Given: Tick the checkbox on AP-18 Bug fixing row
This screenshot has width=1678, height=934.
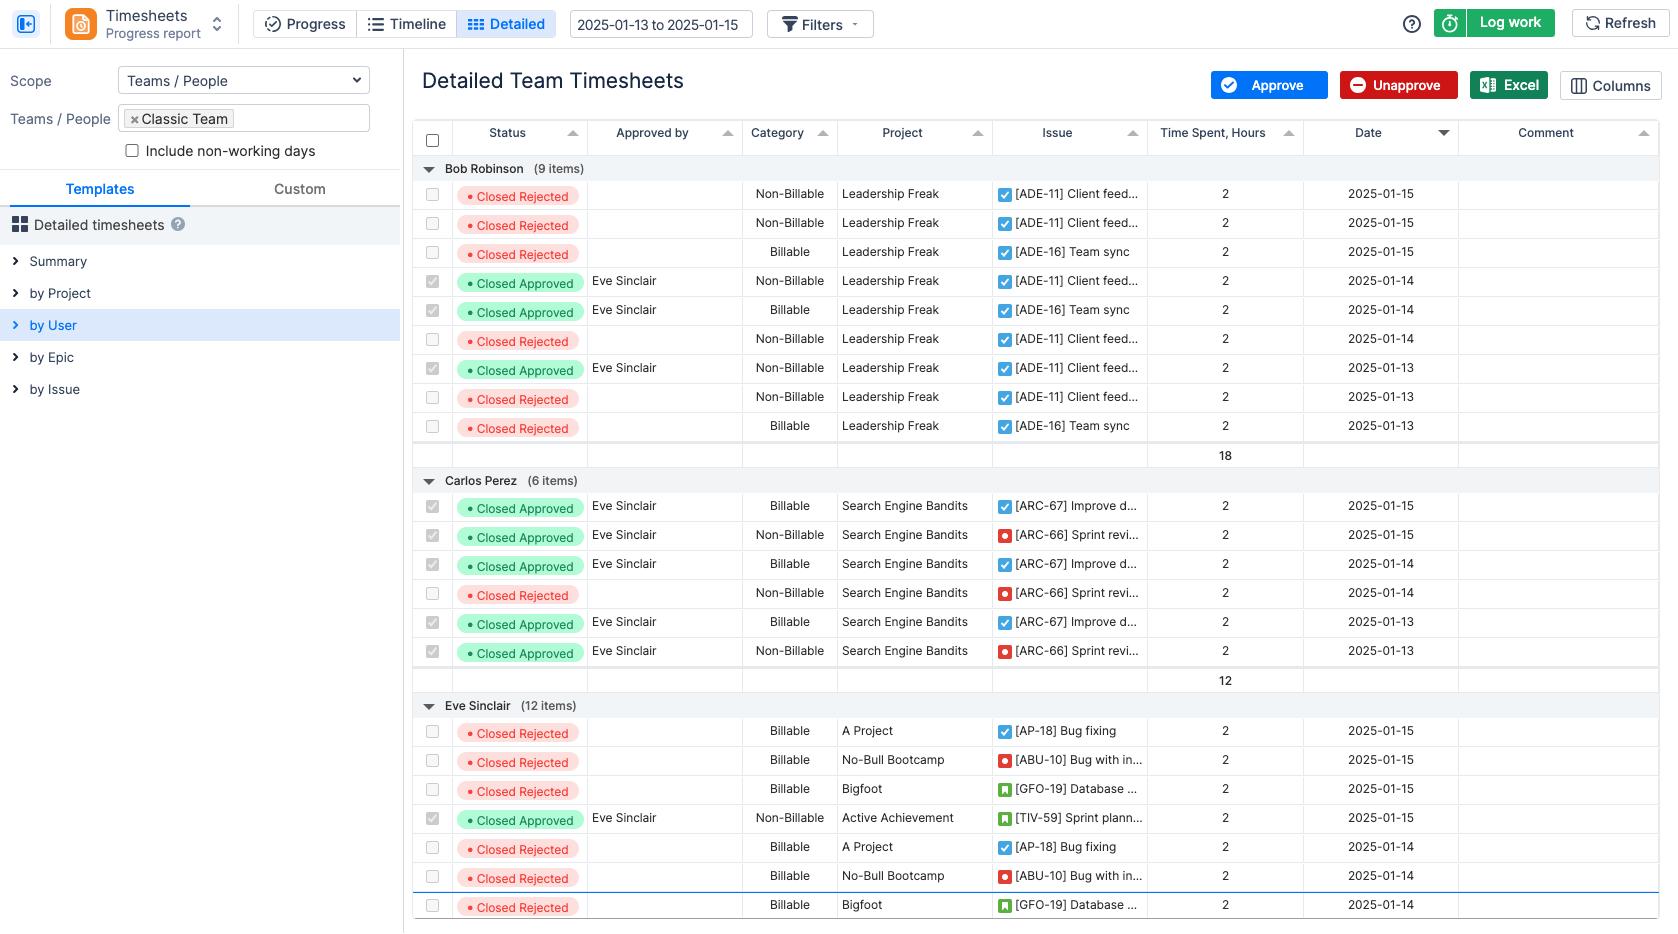Looking at the screenshot, I should (x=432, y=731).
